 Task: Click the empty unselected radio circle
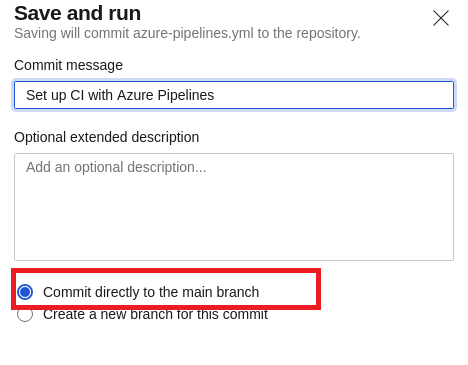point(25,314)
